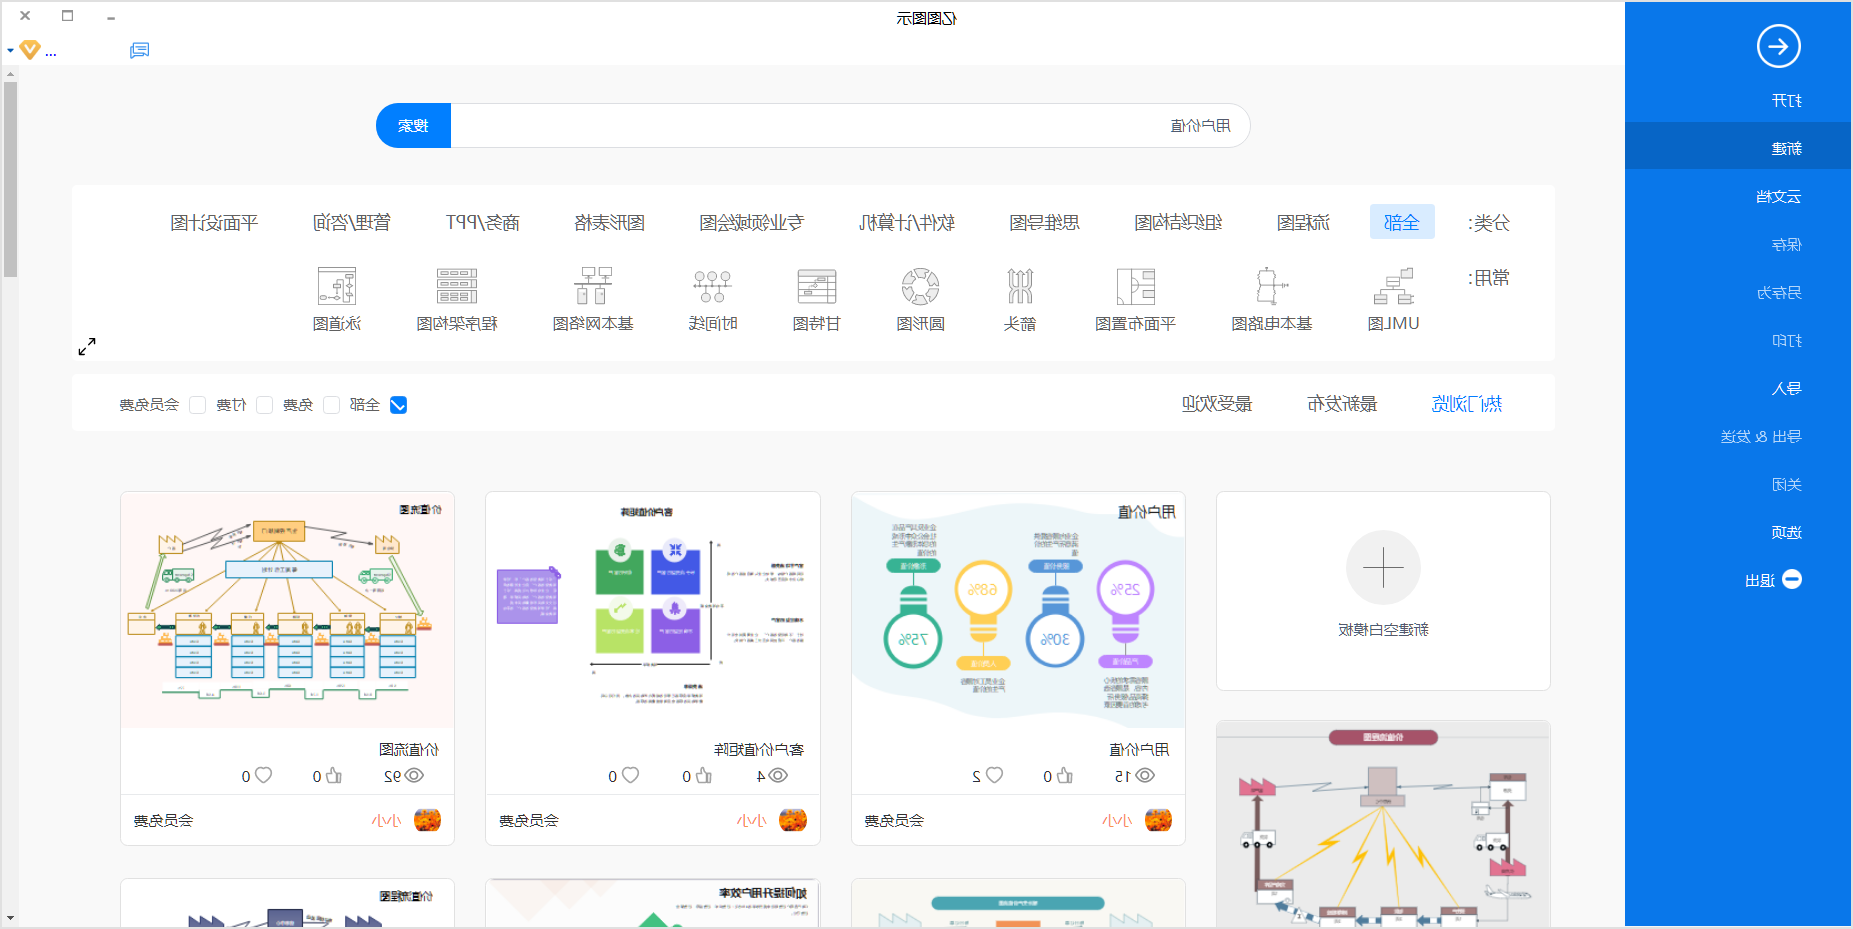Switch to 软件/计算机 category
The image size is (1853, 929).
906,222
